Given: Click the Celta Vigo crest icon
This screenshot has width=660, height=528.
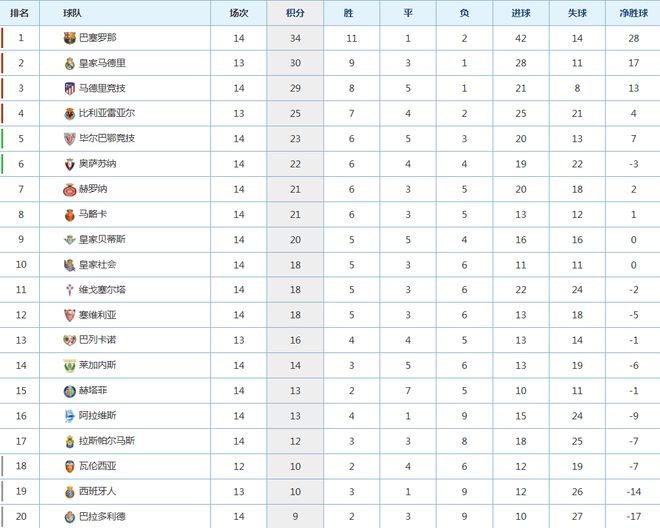Looking at the screenshot, I should click(69, 290).
